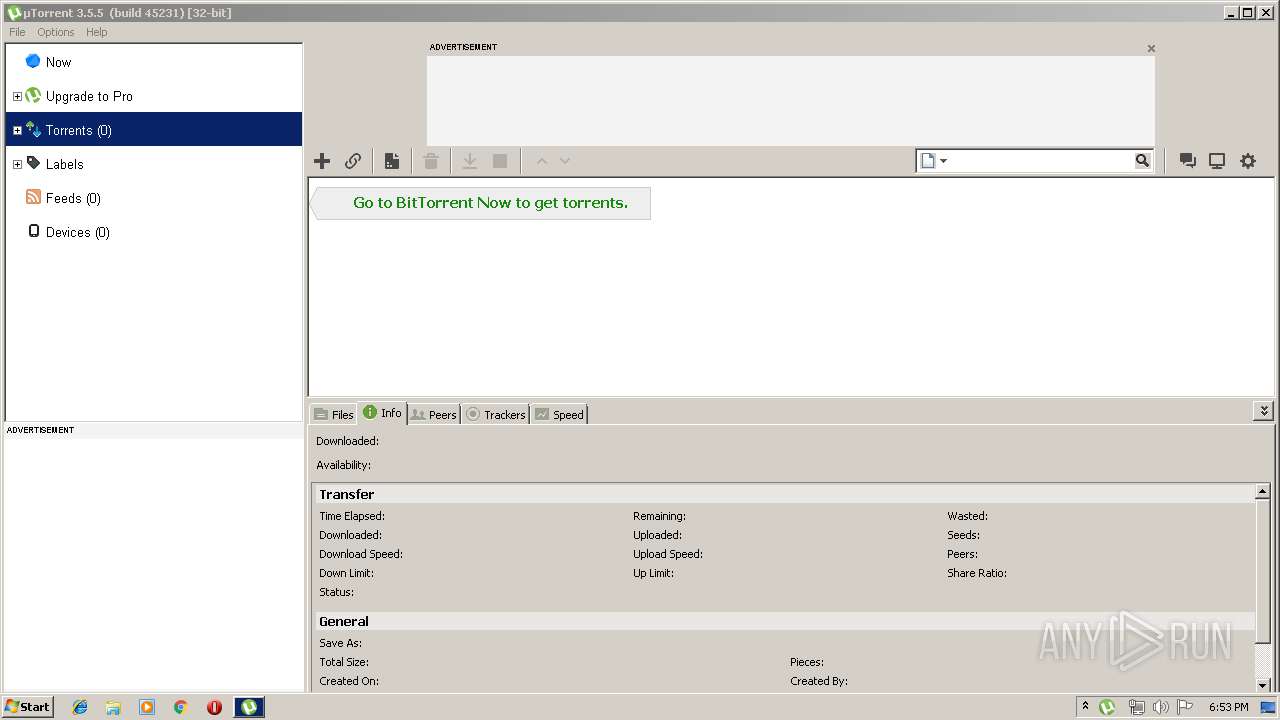Click the Availability label
Image resolution: width=1280 pixels, height=720 pixels.
coord(343,465)
